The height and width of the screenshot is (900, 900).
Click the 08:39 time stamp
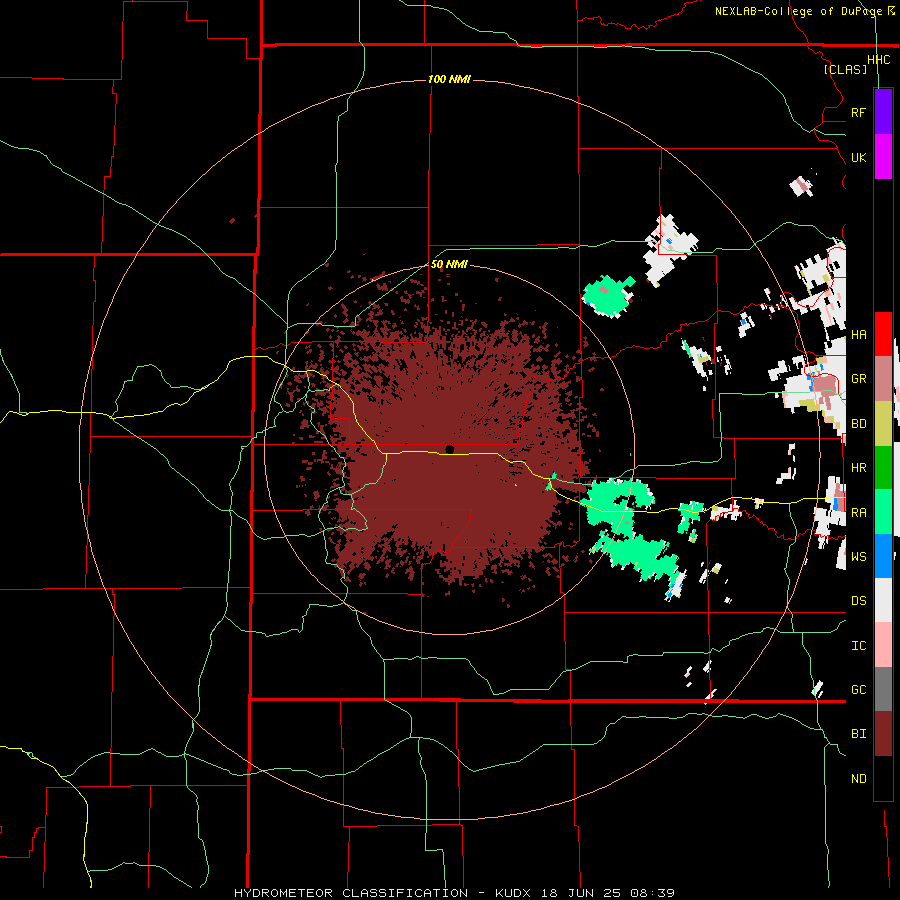tap(652, 893)
